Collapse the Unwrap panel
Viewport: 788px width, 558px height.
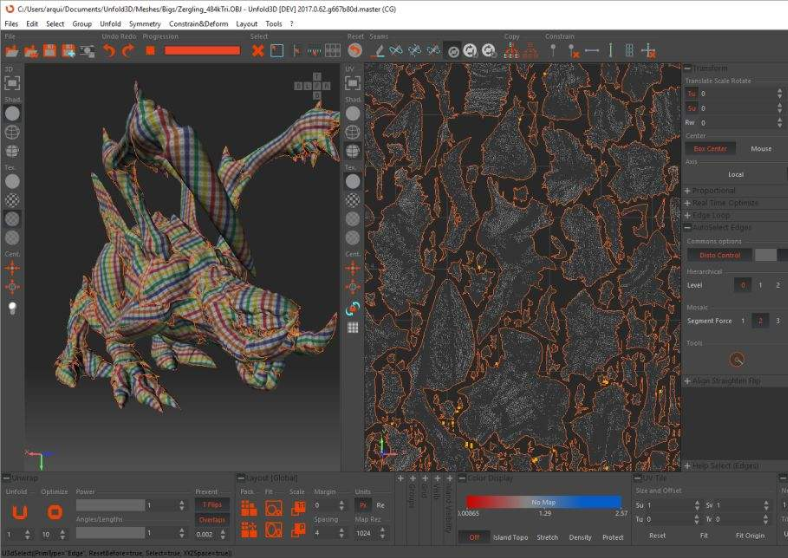7,478
